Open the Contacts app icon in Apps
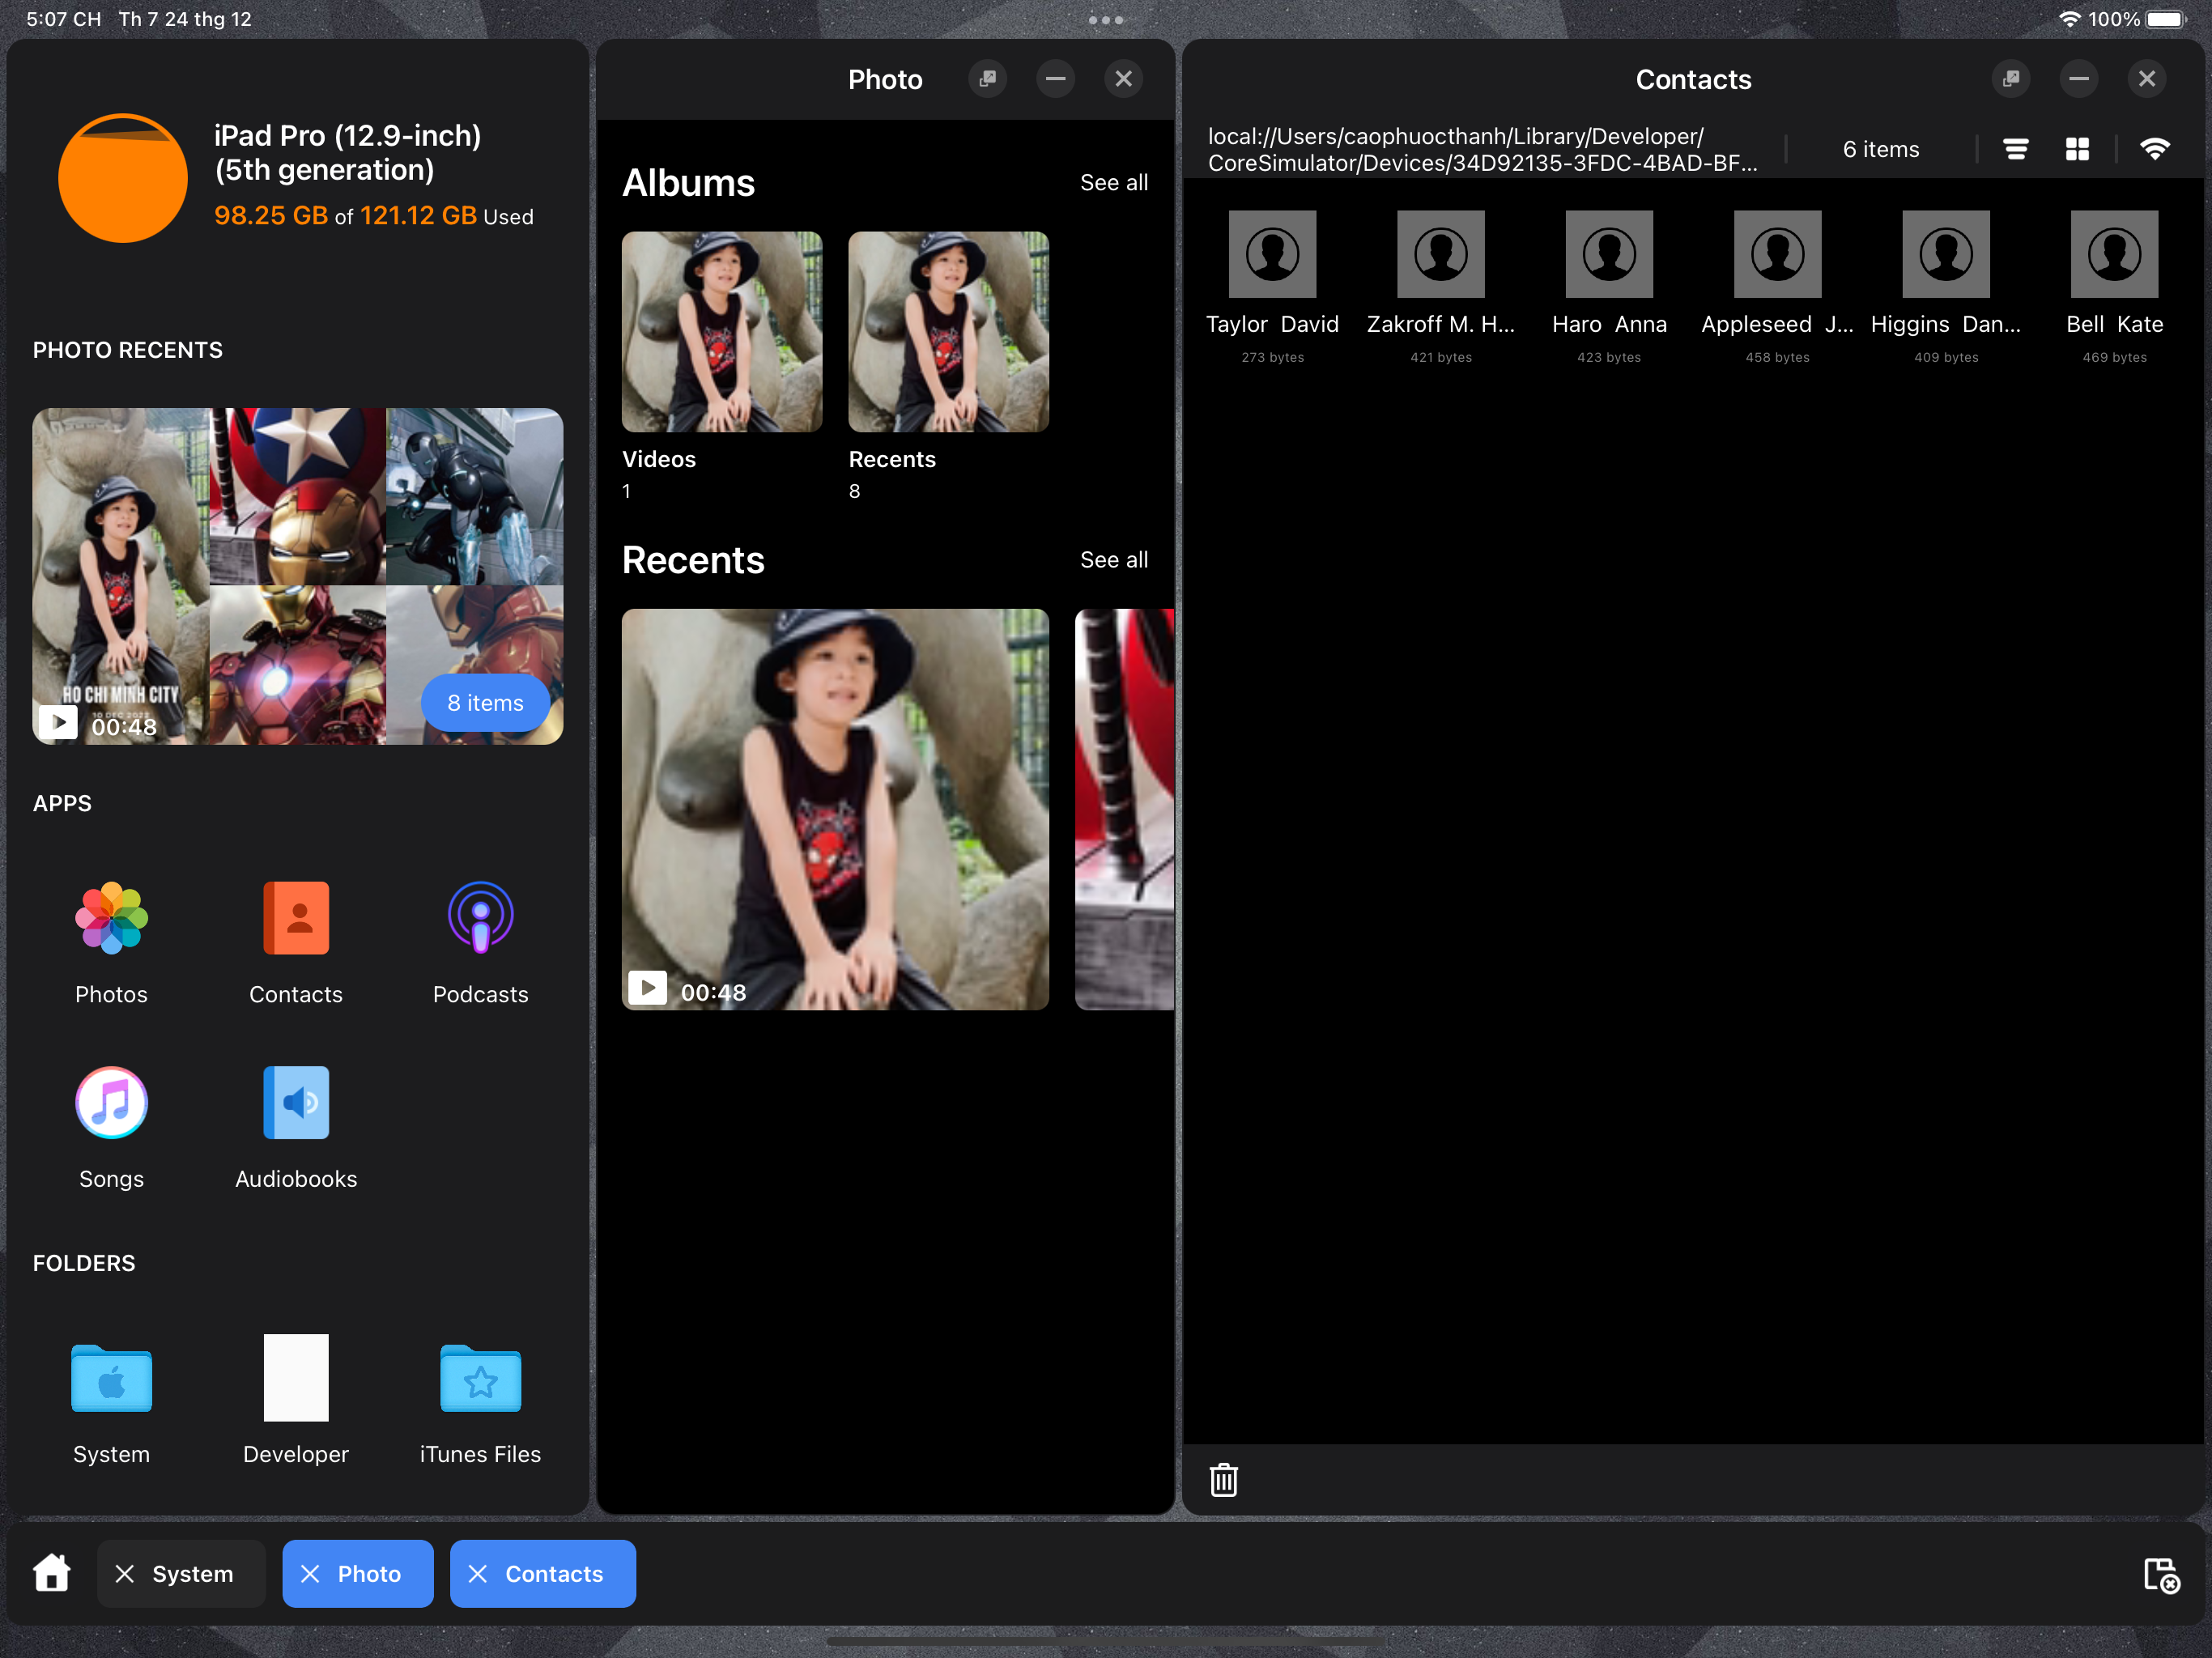Viewport: 2212px width, 1658px height. [x=296, y=918]
